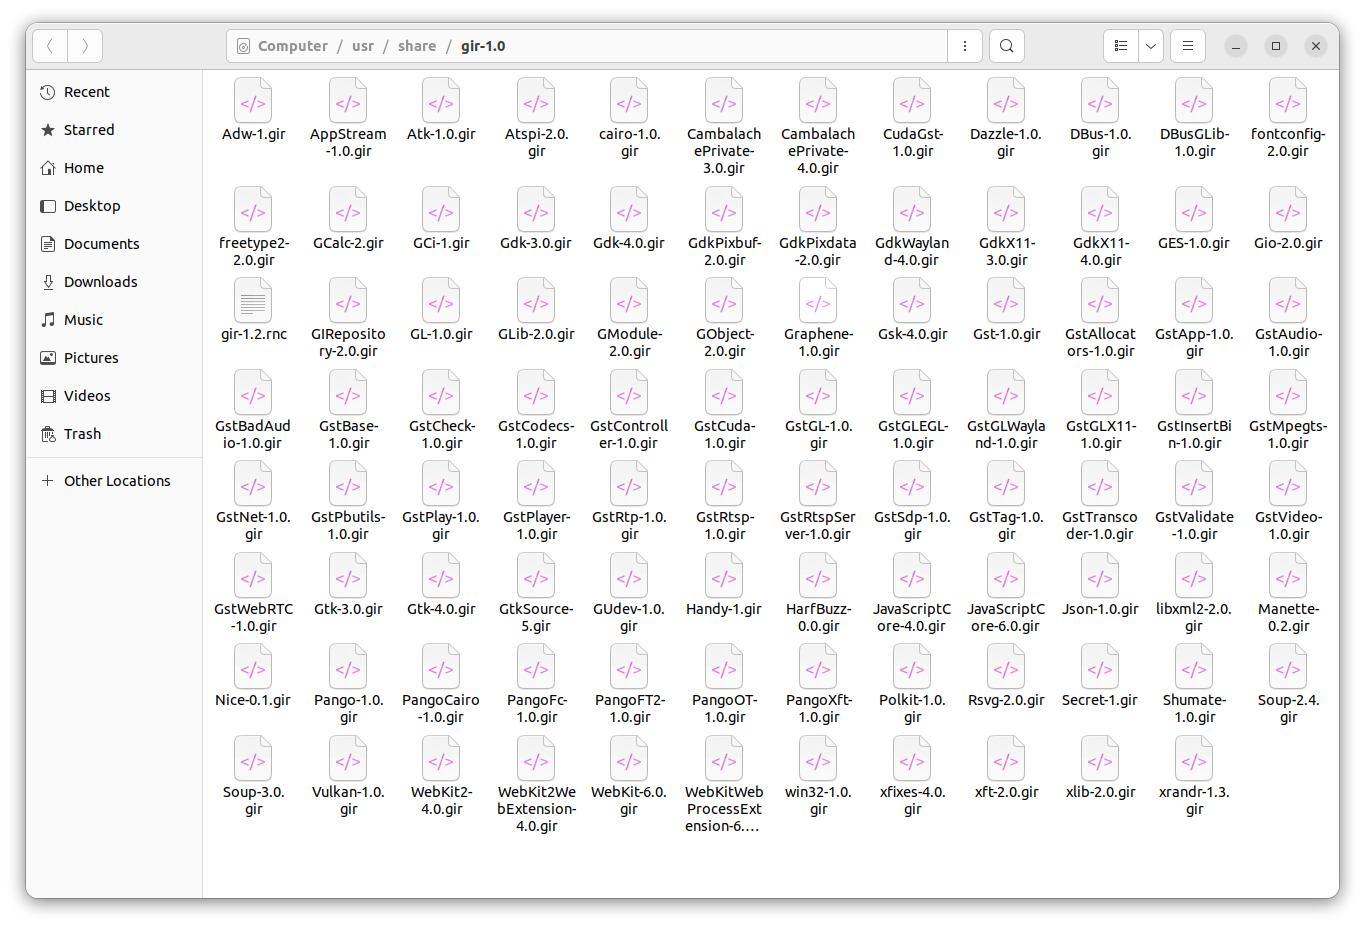
Task: Open Music in the sidebar
Action: pos(115,320)
